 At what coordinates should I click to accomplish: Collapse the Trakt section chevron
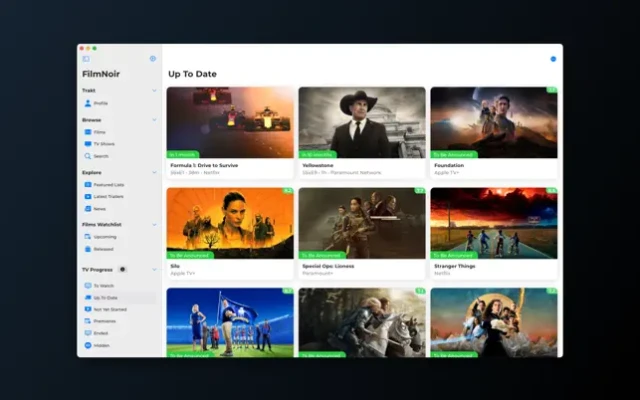pyautogui.click(x=154, y=90)
